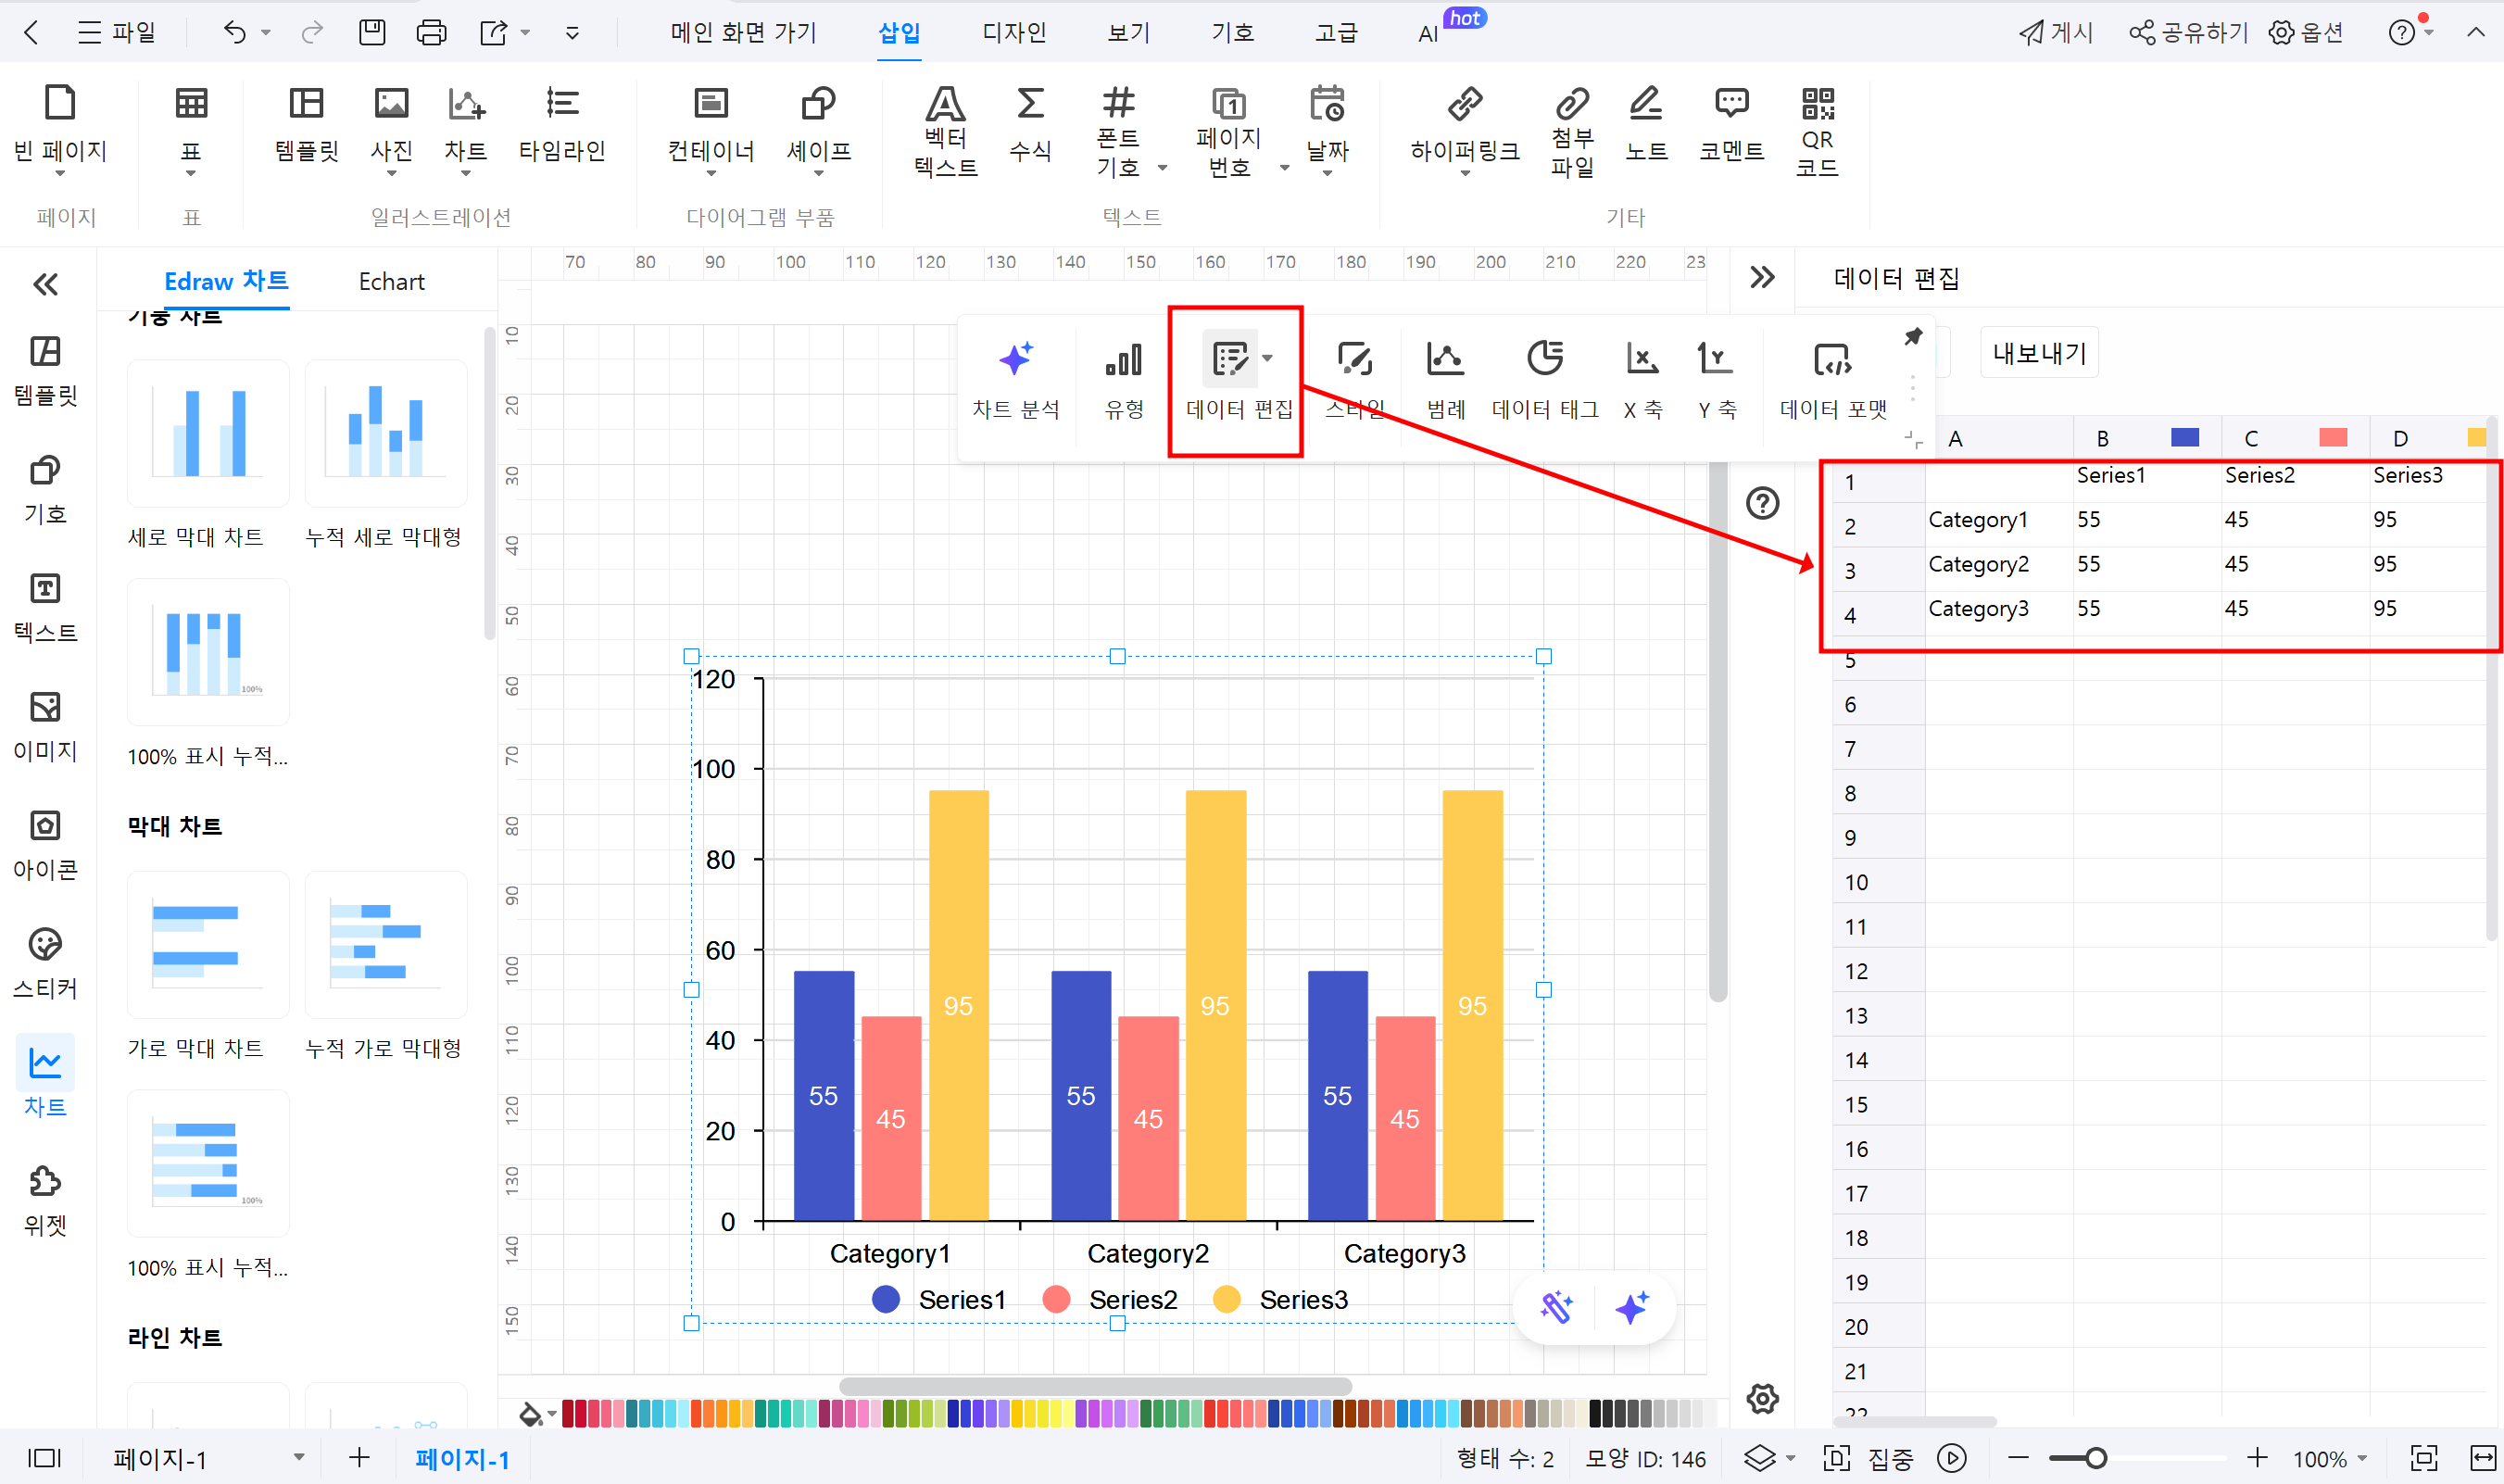The height and width of the screenshot is (1484, 2504).
Task: Collapse the ribbon with top-right chevron
Action: [x=2475, y=32]
